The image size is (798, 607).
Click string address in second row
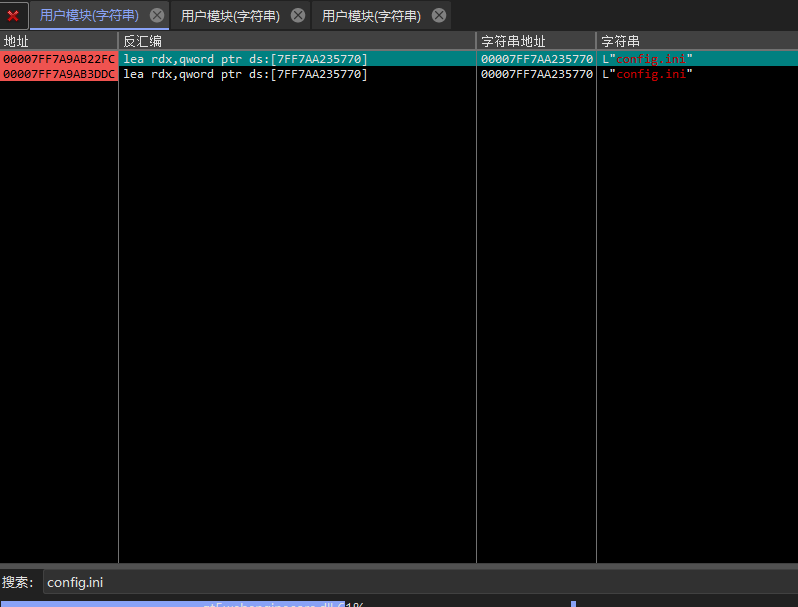(x=536, y=74)
